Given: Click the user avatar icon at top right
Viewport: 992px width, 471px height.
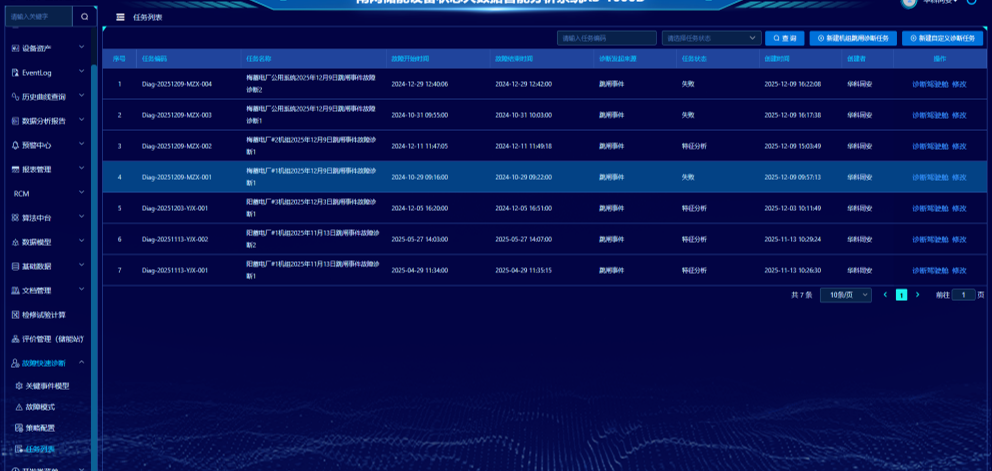Looking at the screenshot, I should pyautogui.click(x=909, y=3).
